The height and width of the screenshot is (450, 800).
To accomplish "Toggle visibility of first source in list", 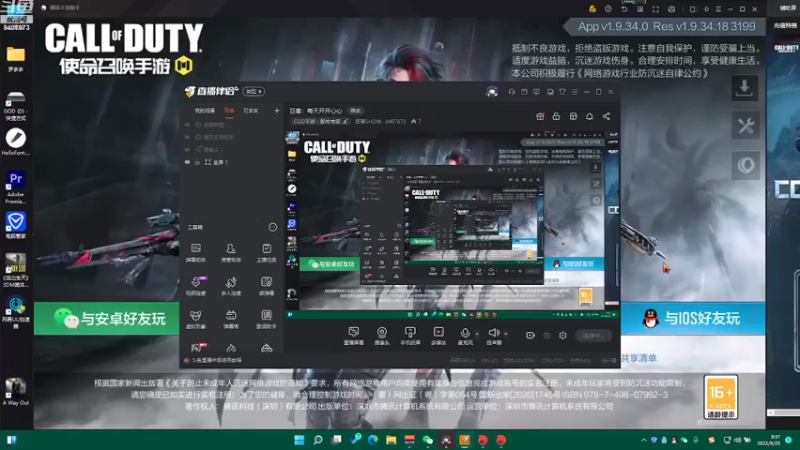I will click(x=187, y=124).
